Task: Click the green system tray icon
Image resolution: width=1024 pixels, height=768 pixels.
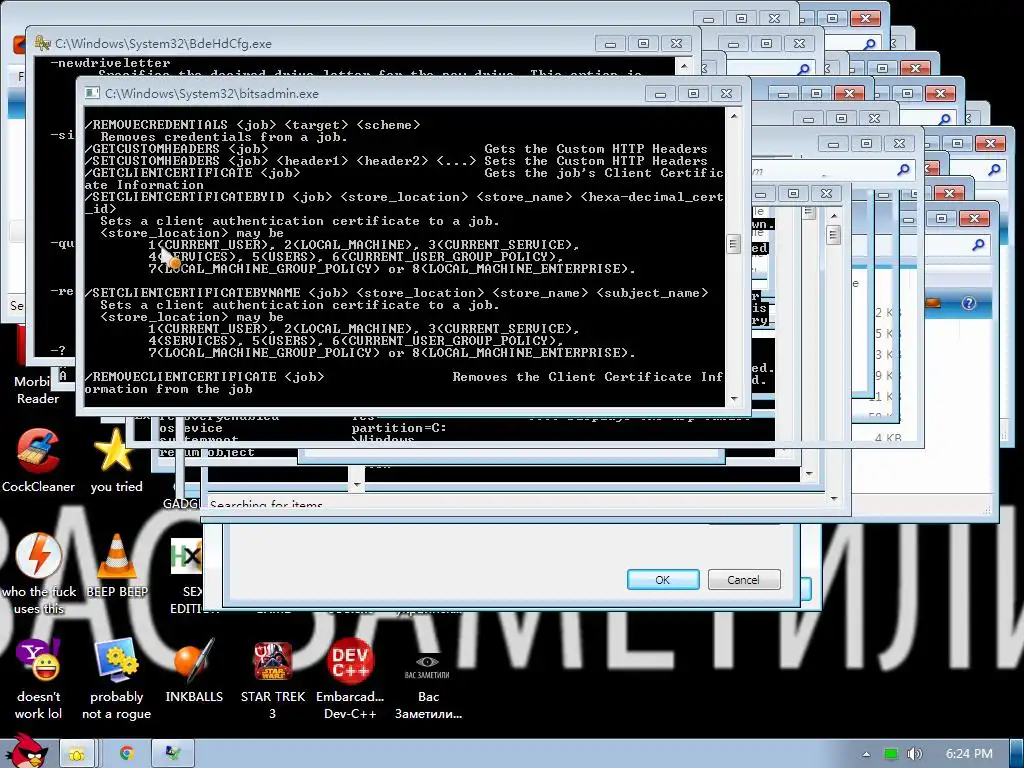Action: click(891, 754)
